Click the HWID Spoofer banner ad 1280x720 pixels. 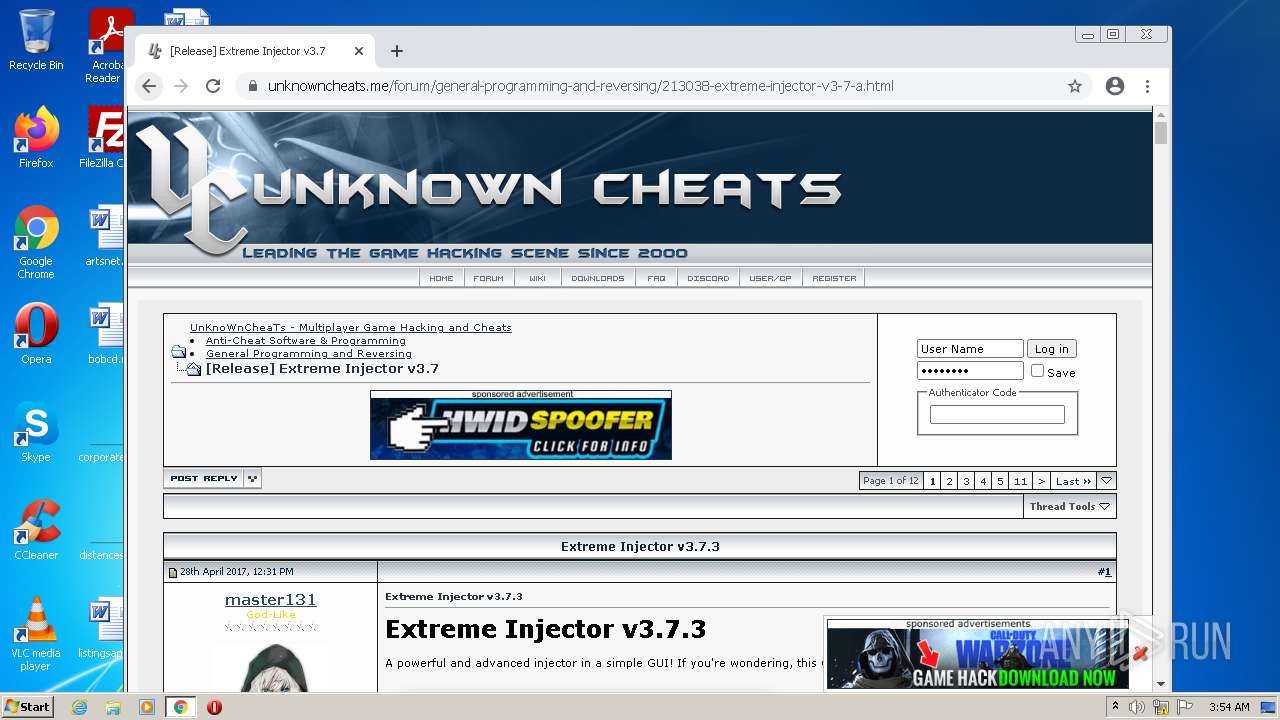click(521, 429)
